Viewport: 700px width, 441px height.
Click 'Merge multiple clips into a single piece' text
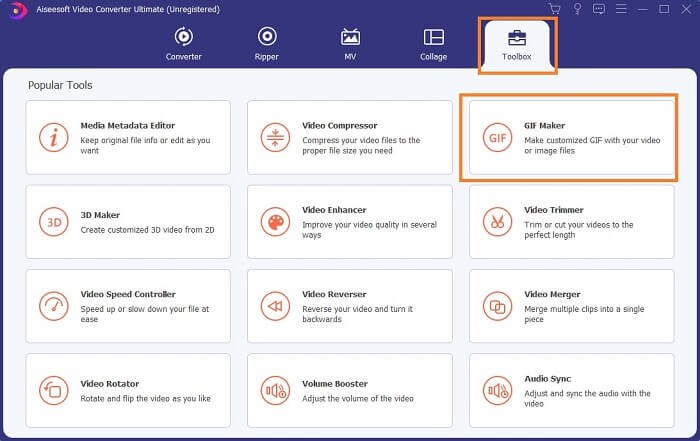pyautogui.click(x=584, y=314)
